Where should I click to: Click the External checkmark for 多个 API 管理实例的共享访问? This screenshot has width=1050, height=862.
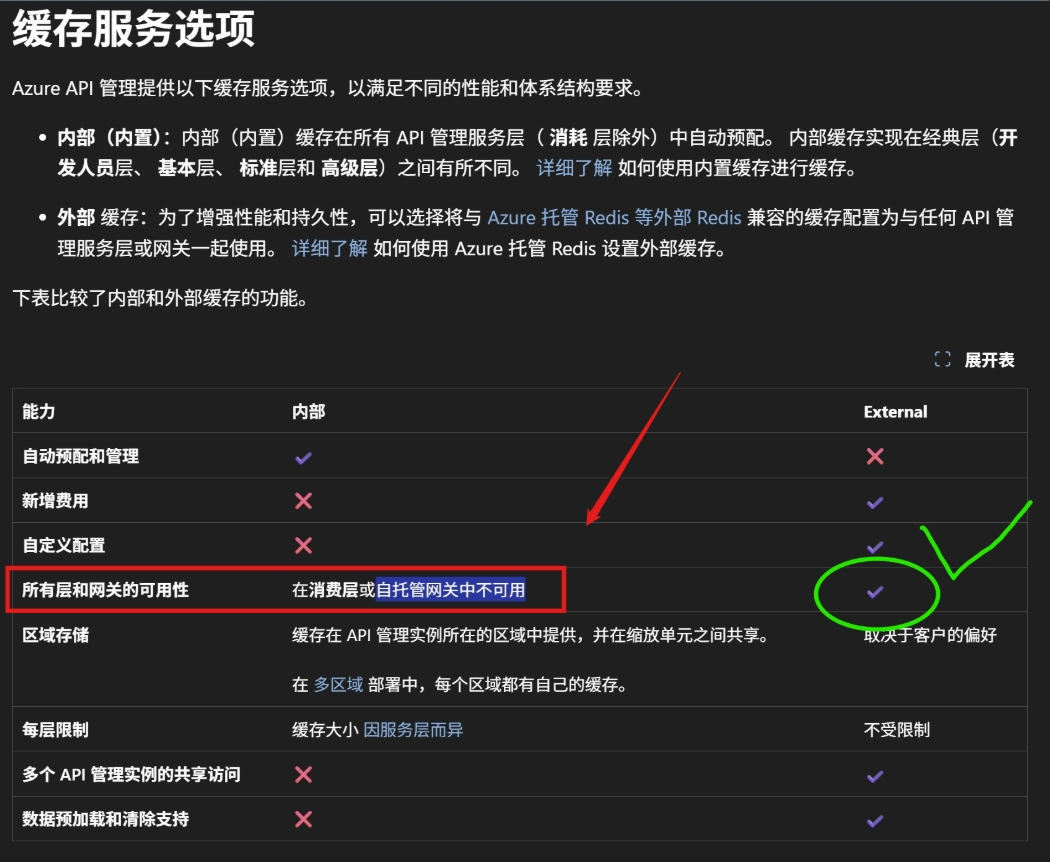[875, 776]
